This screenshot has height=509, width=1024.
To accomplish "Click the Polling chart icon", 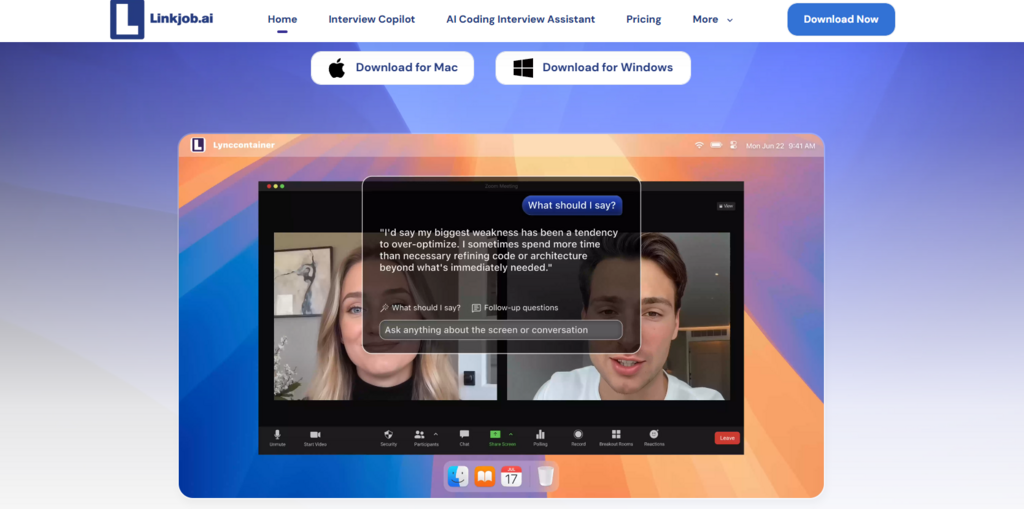I will (x=541, y=435).
